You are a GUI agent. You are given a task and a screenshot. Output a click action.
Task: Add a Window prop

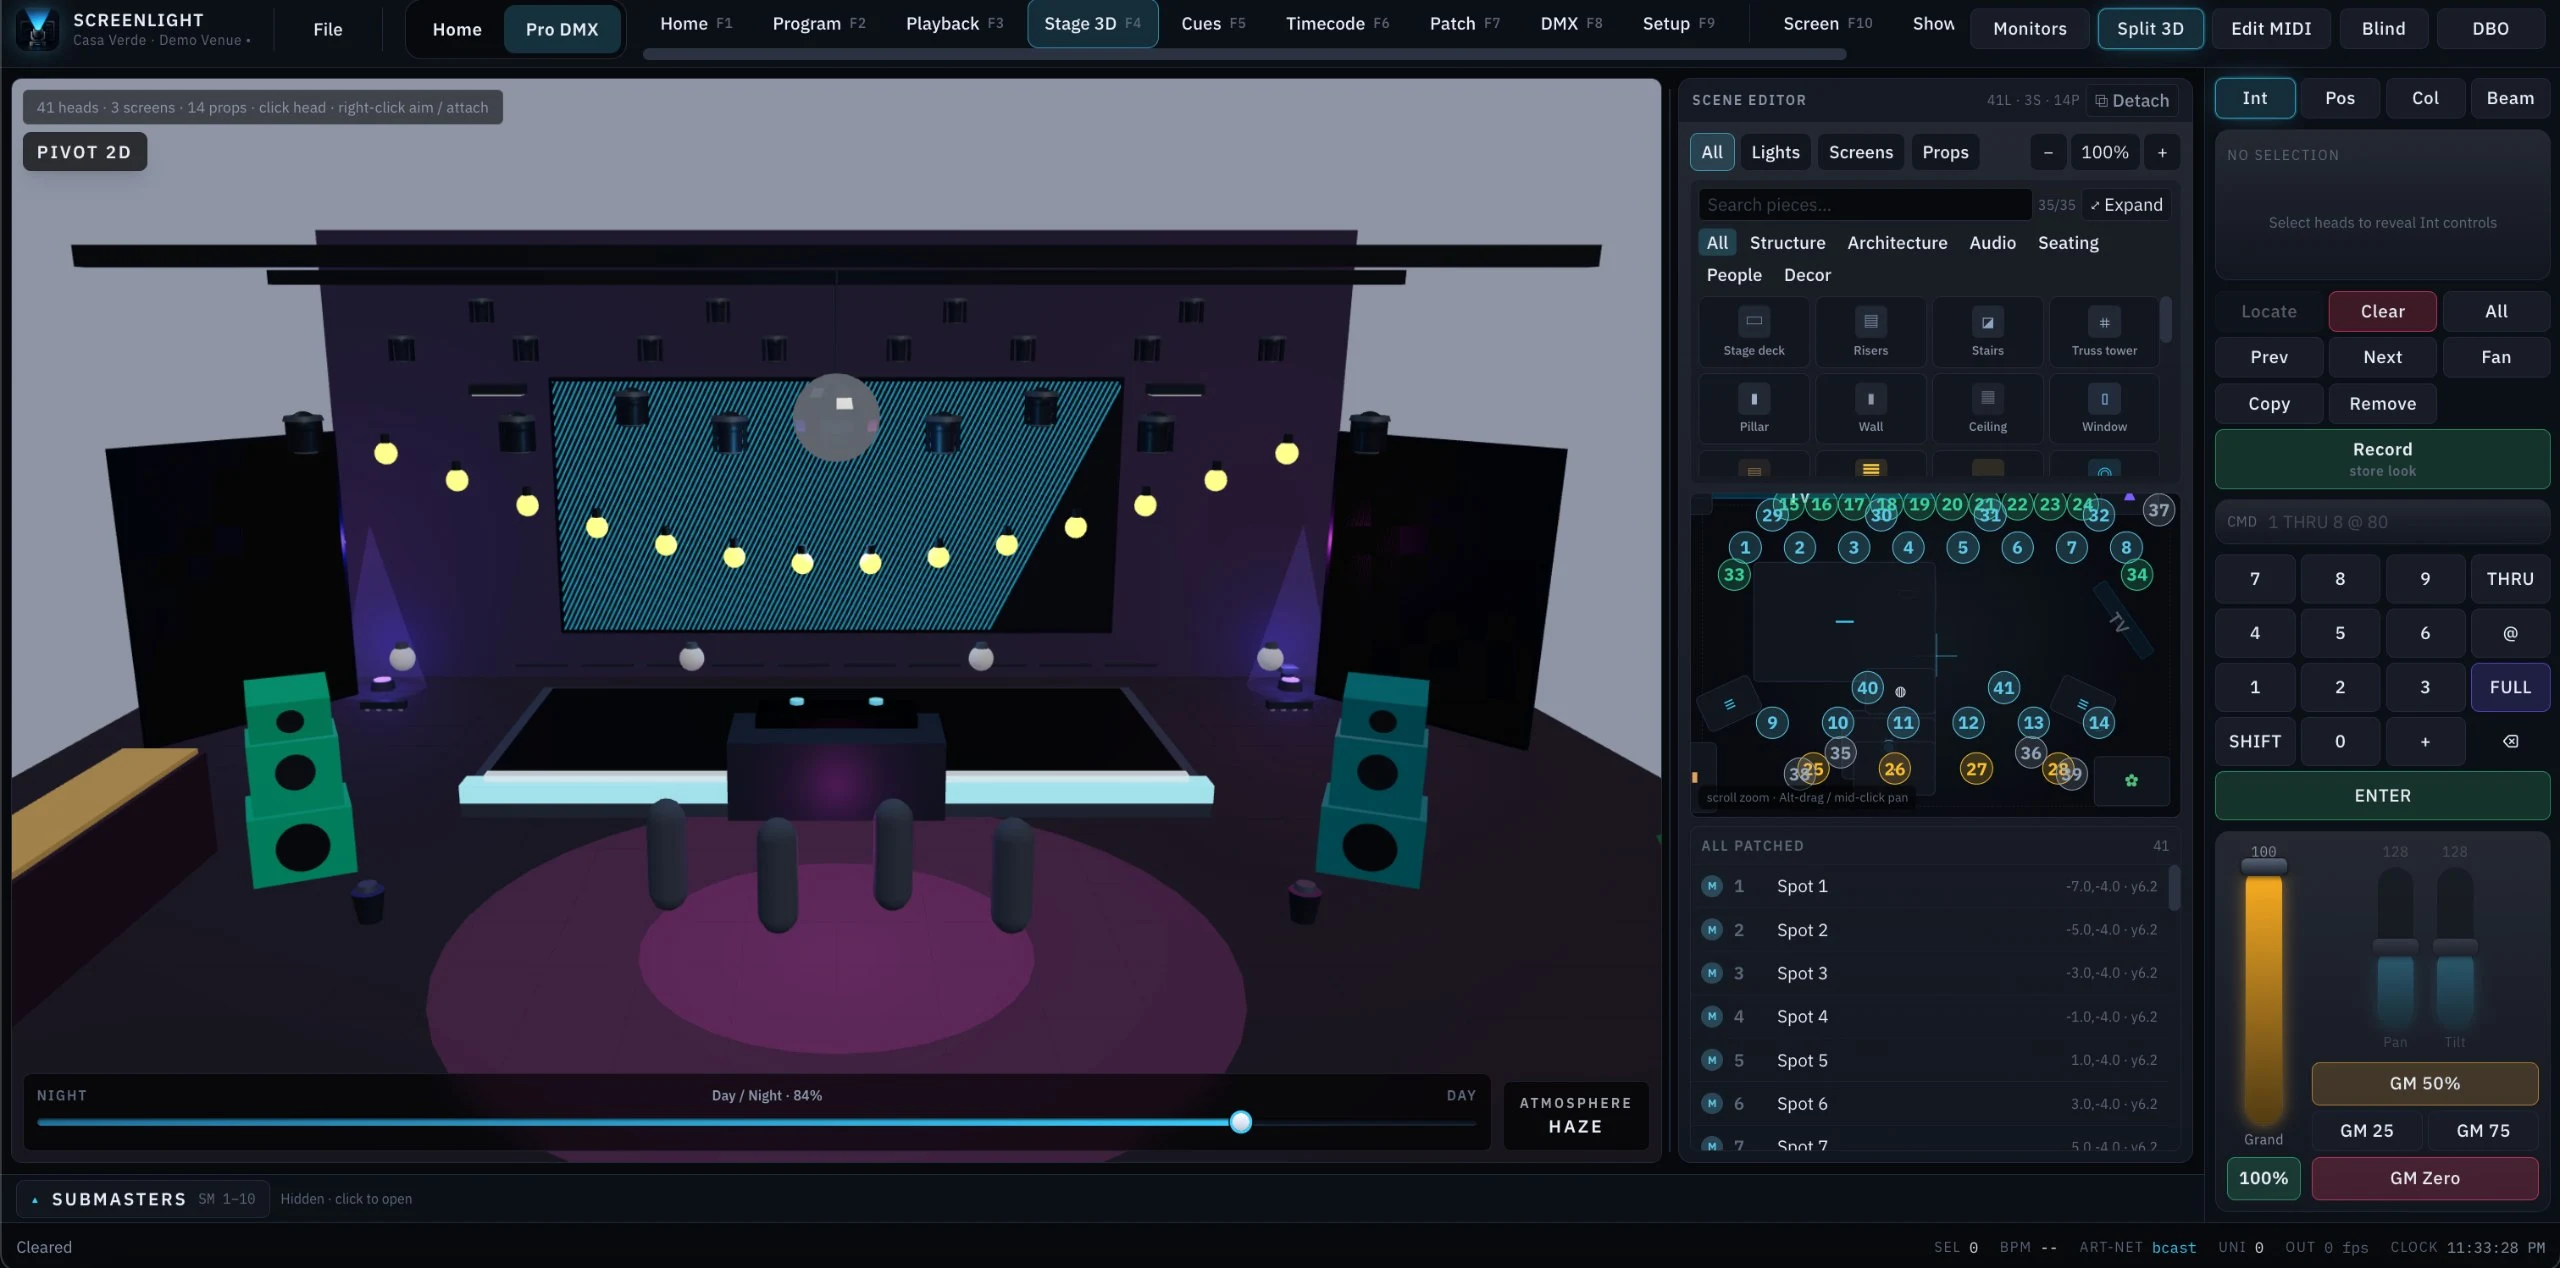[x=2104, y=408]
